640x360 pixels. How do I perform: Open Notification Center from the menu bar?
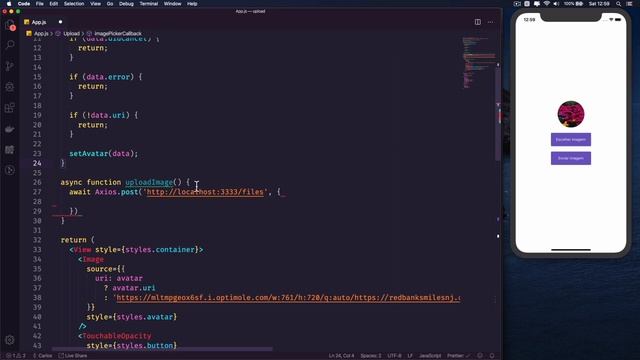click(629, 4)
